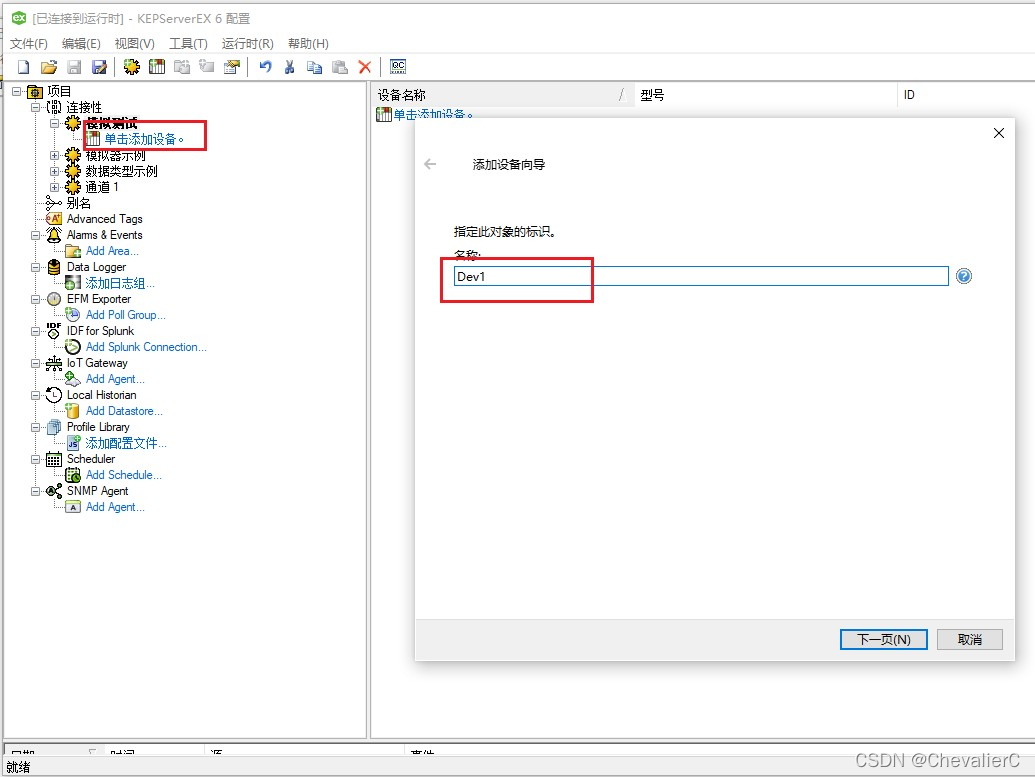
Task: Launch the Quick Client QC icon
Action: point(398,67)
